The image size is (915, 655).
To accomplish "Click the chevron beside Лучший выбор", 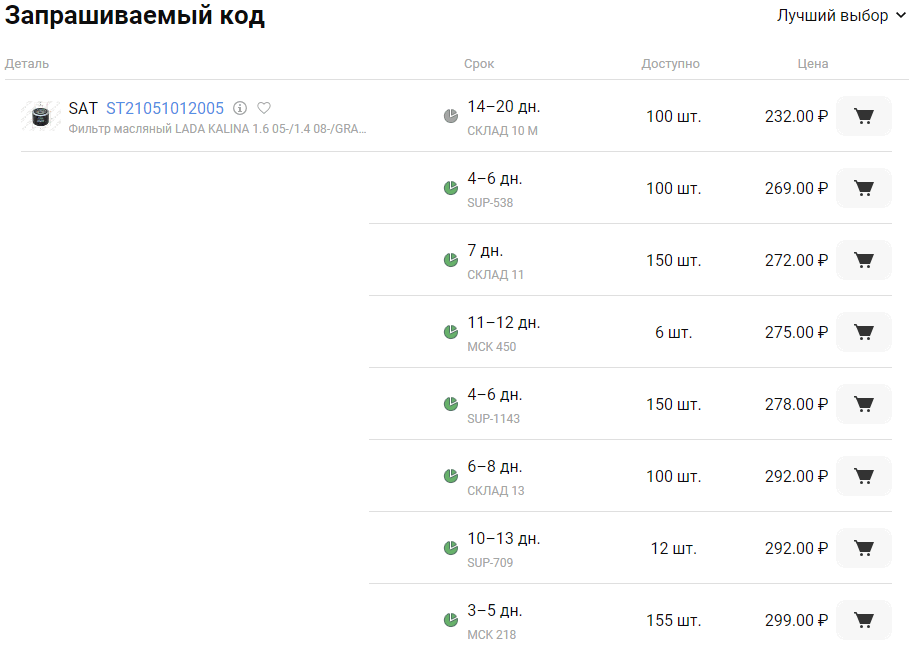I will (x=901, y=16).
